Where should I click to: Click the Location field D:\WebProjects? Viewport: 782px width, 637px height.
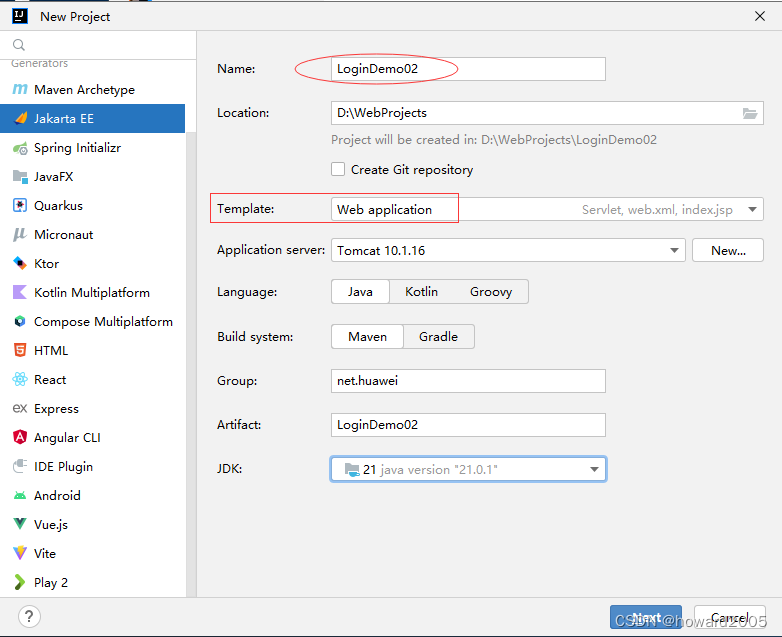tap(547, 113)
